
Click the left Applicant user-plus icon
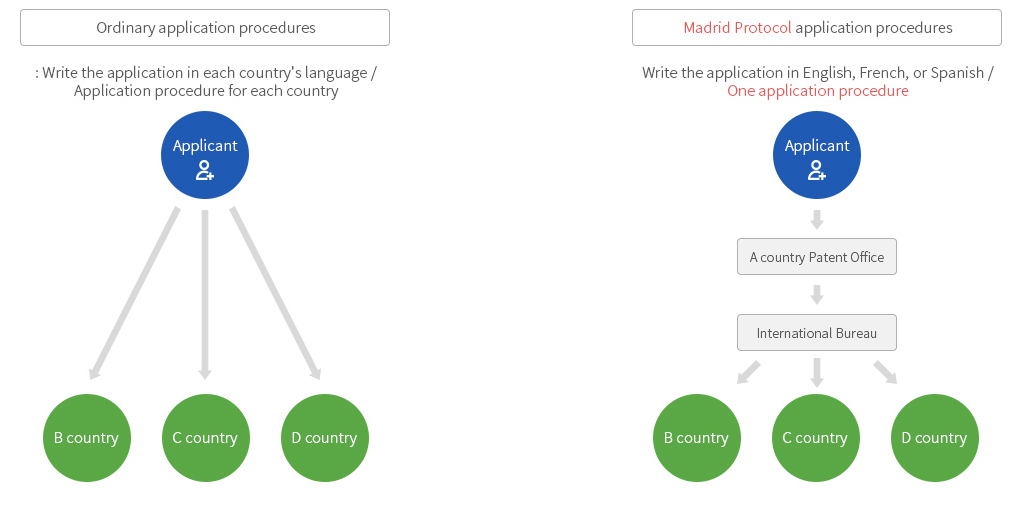[205, 170]
